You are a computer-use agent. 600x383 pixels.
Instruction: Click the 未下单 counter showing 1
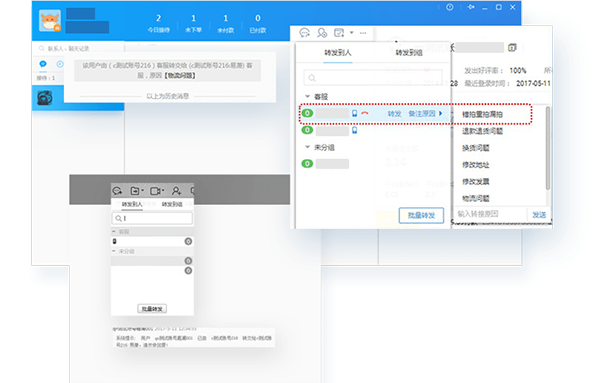point(193,23)
